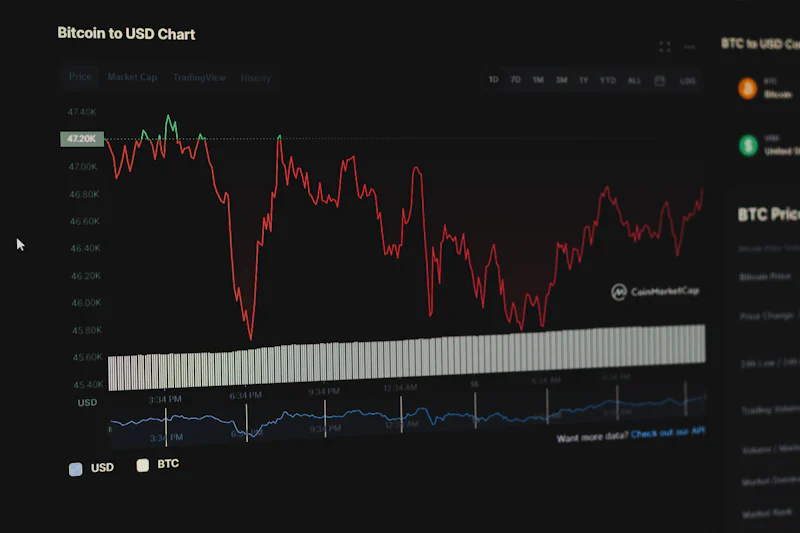Toggle LOG scale on the chart
The image size is (800, 533).
[688, 80]
